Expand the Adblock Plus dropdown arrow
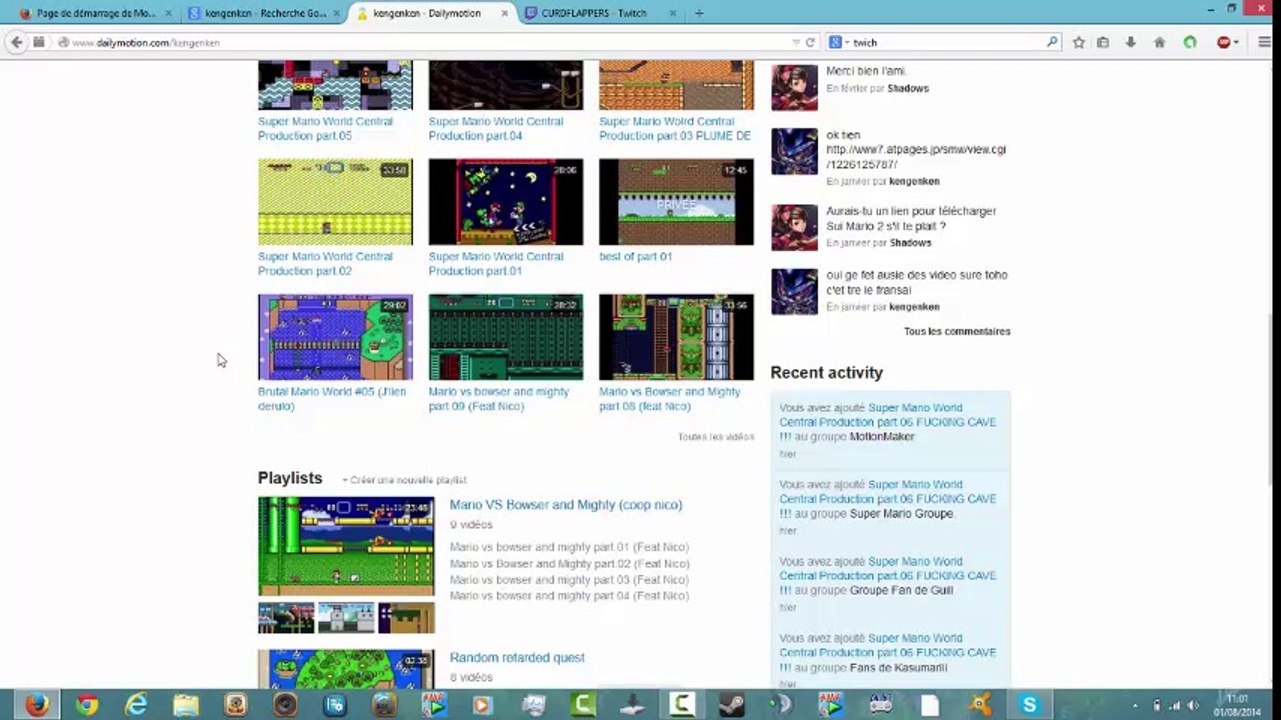Screen dimensions: 1281x720 click(x=1236, y=43)
